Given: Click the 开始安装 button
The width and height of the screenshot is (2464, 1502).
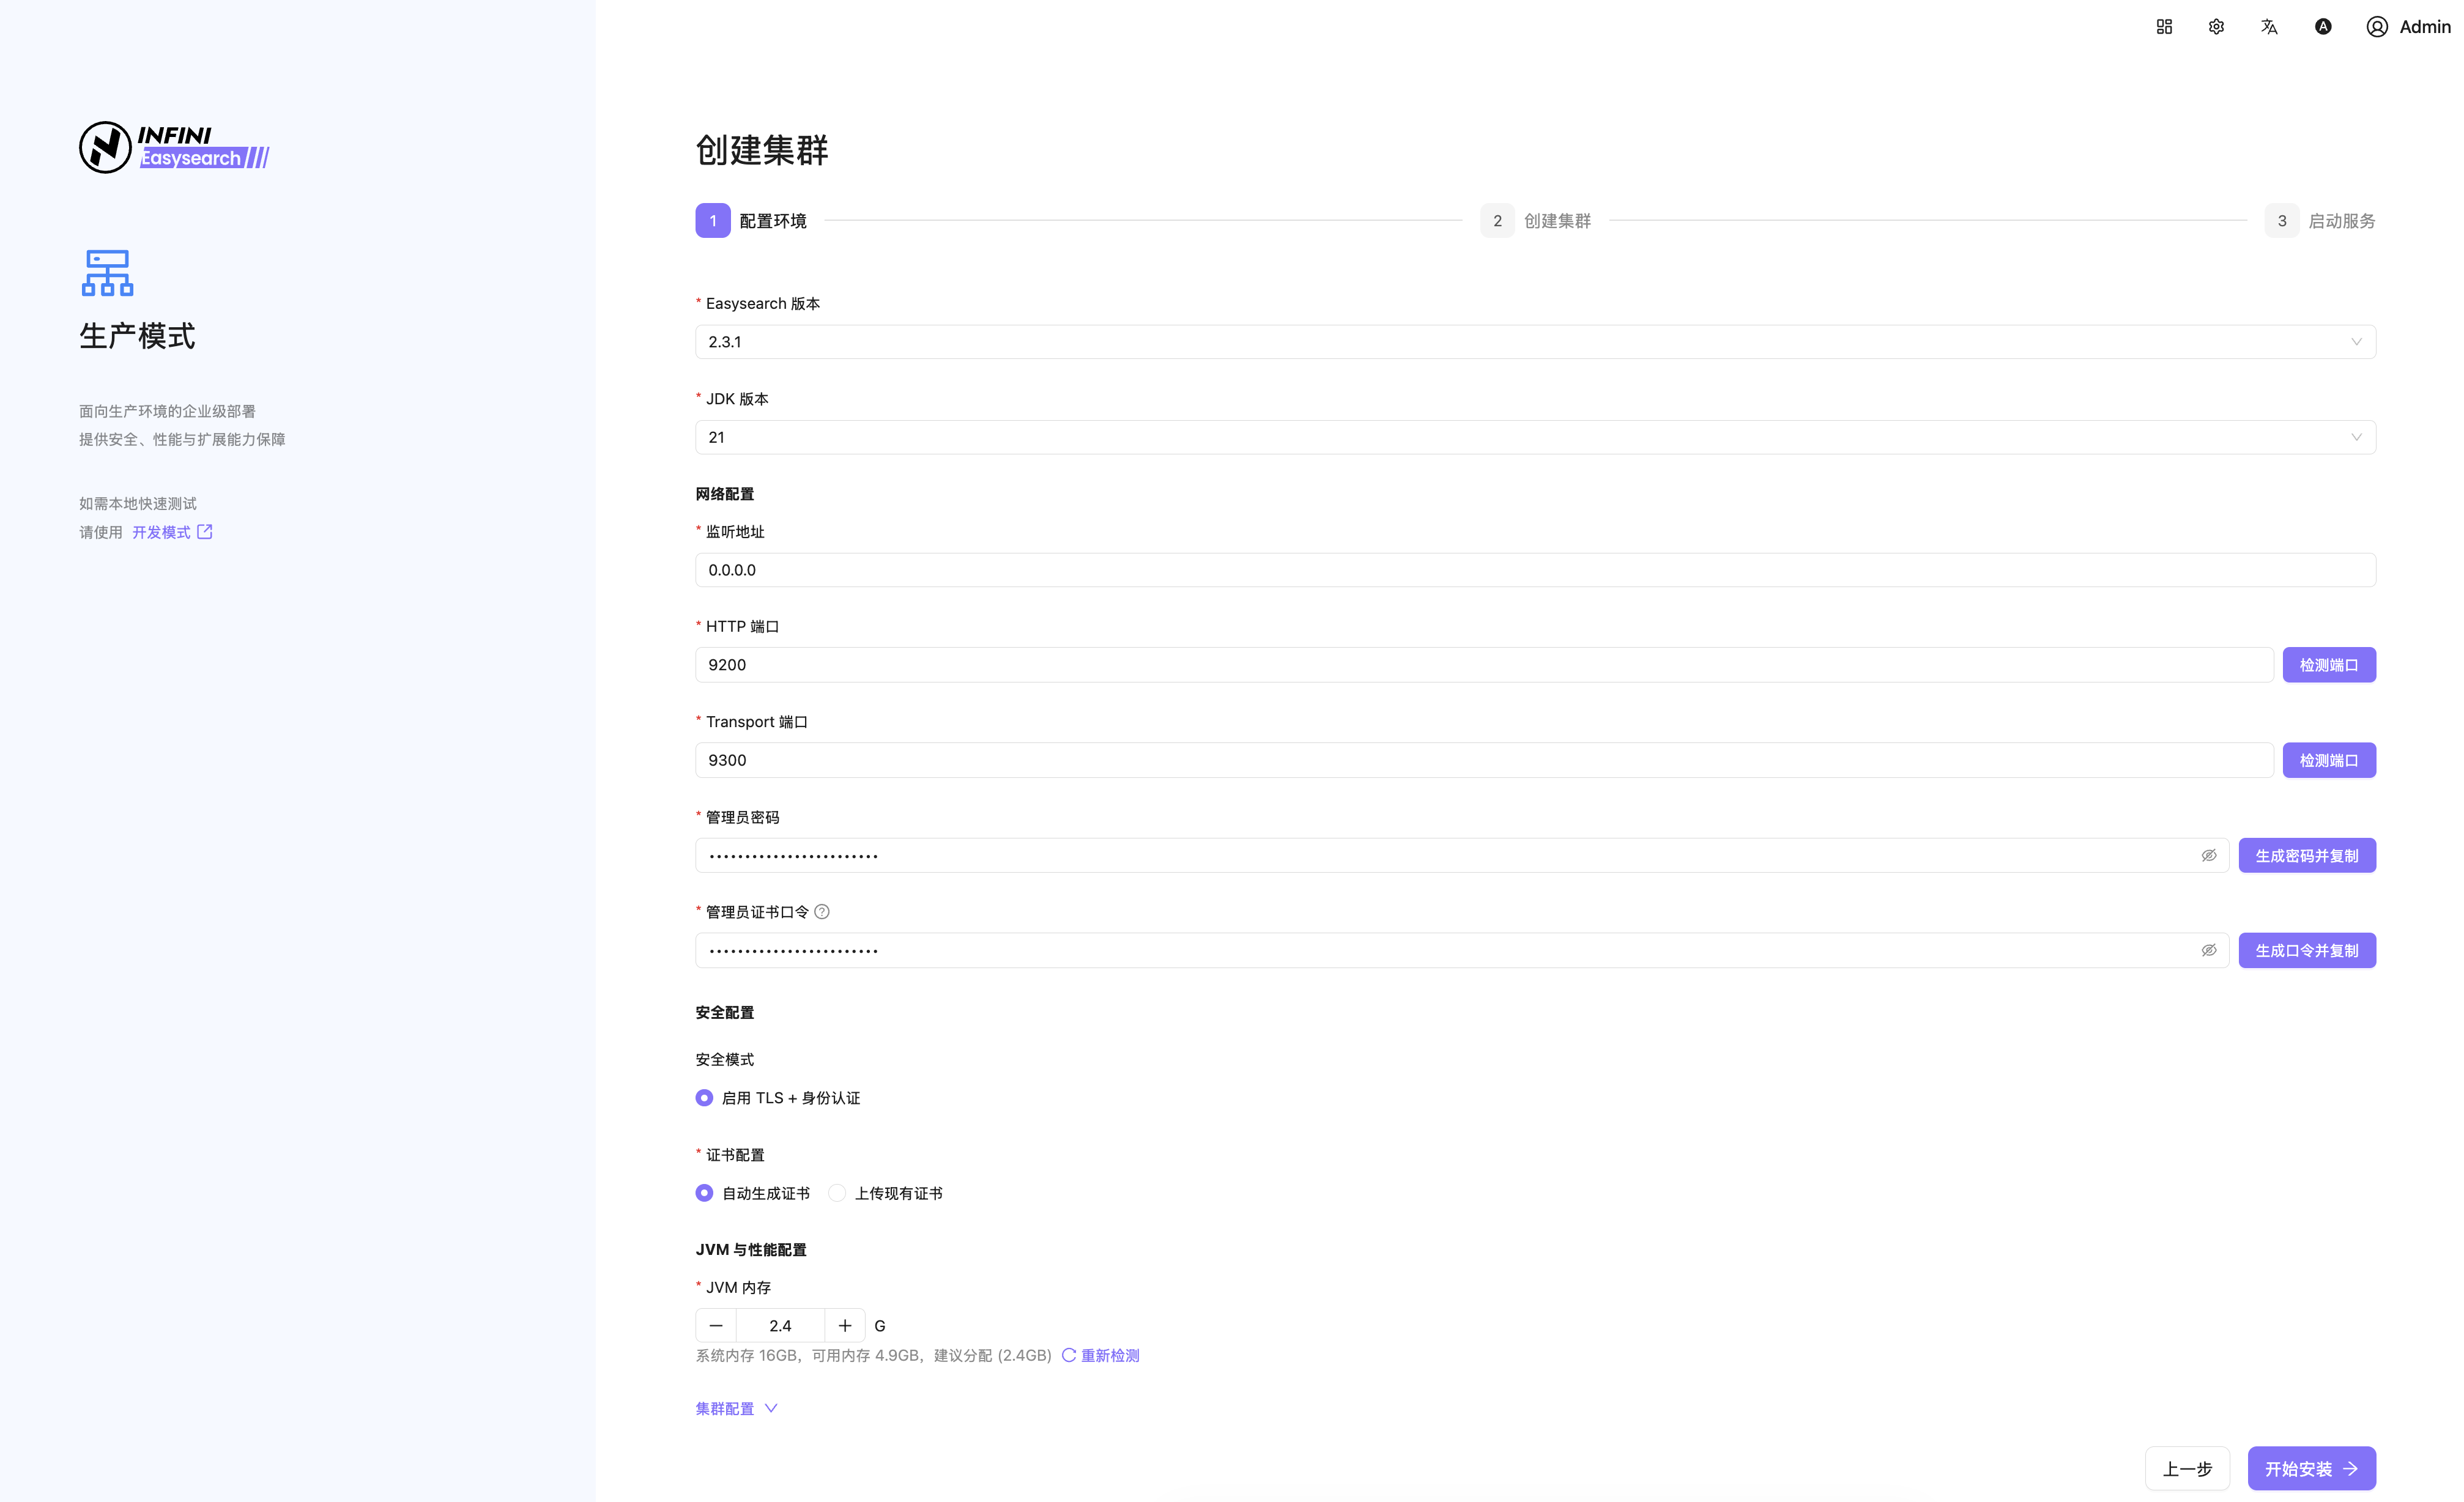Looking at the screenshot, I should coord(2311,1468).
